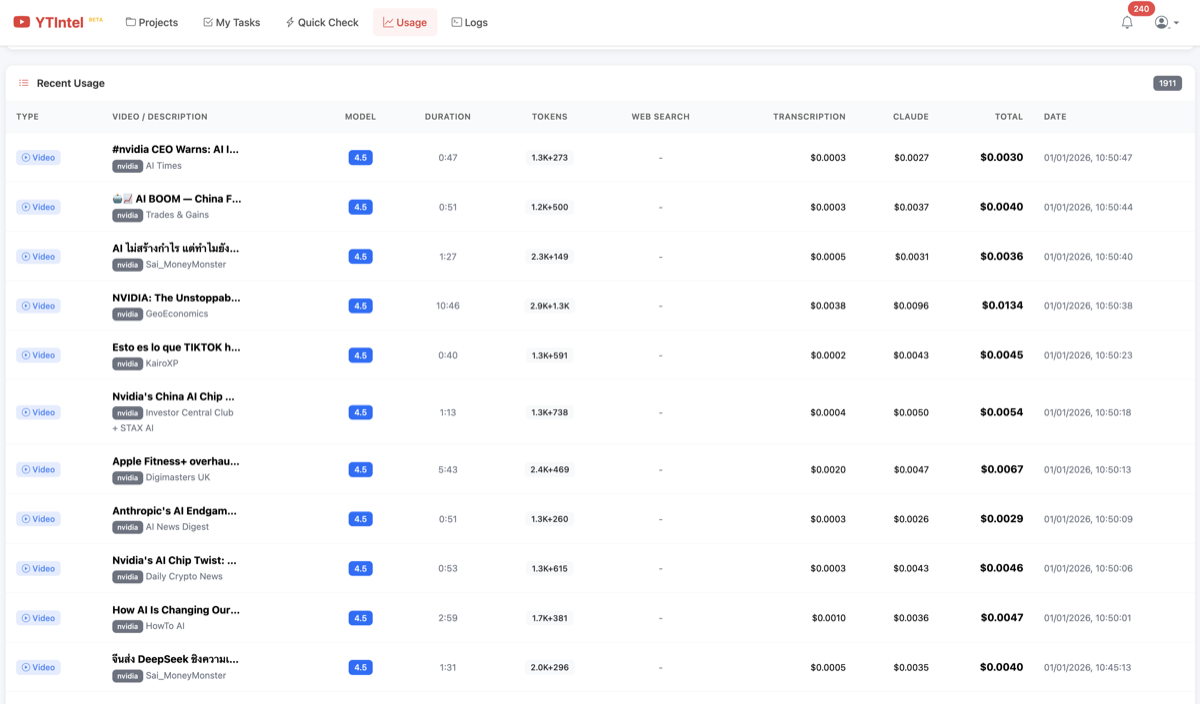Click the 240 notification count badge
This screenshot has height=704, width=1200.
1141,9
